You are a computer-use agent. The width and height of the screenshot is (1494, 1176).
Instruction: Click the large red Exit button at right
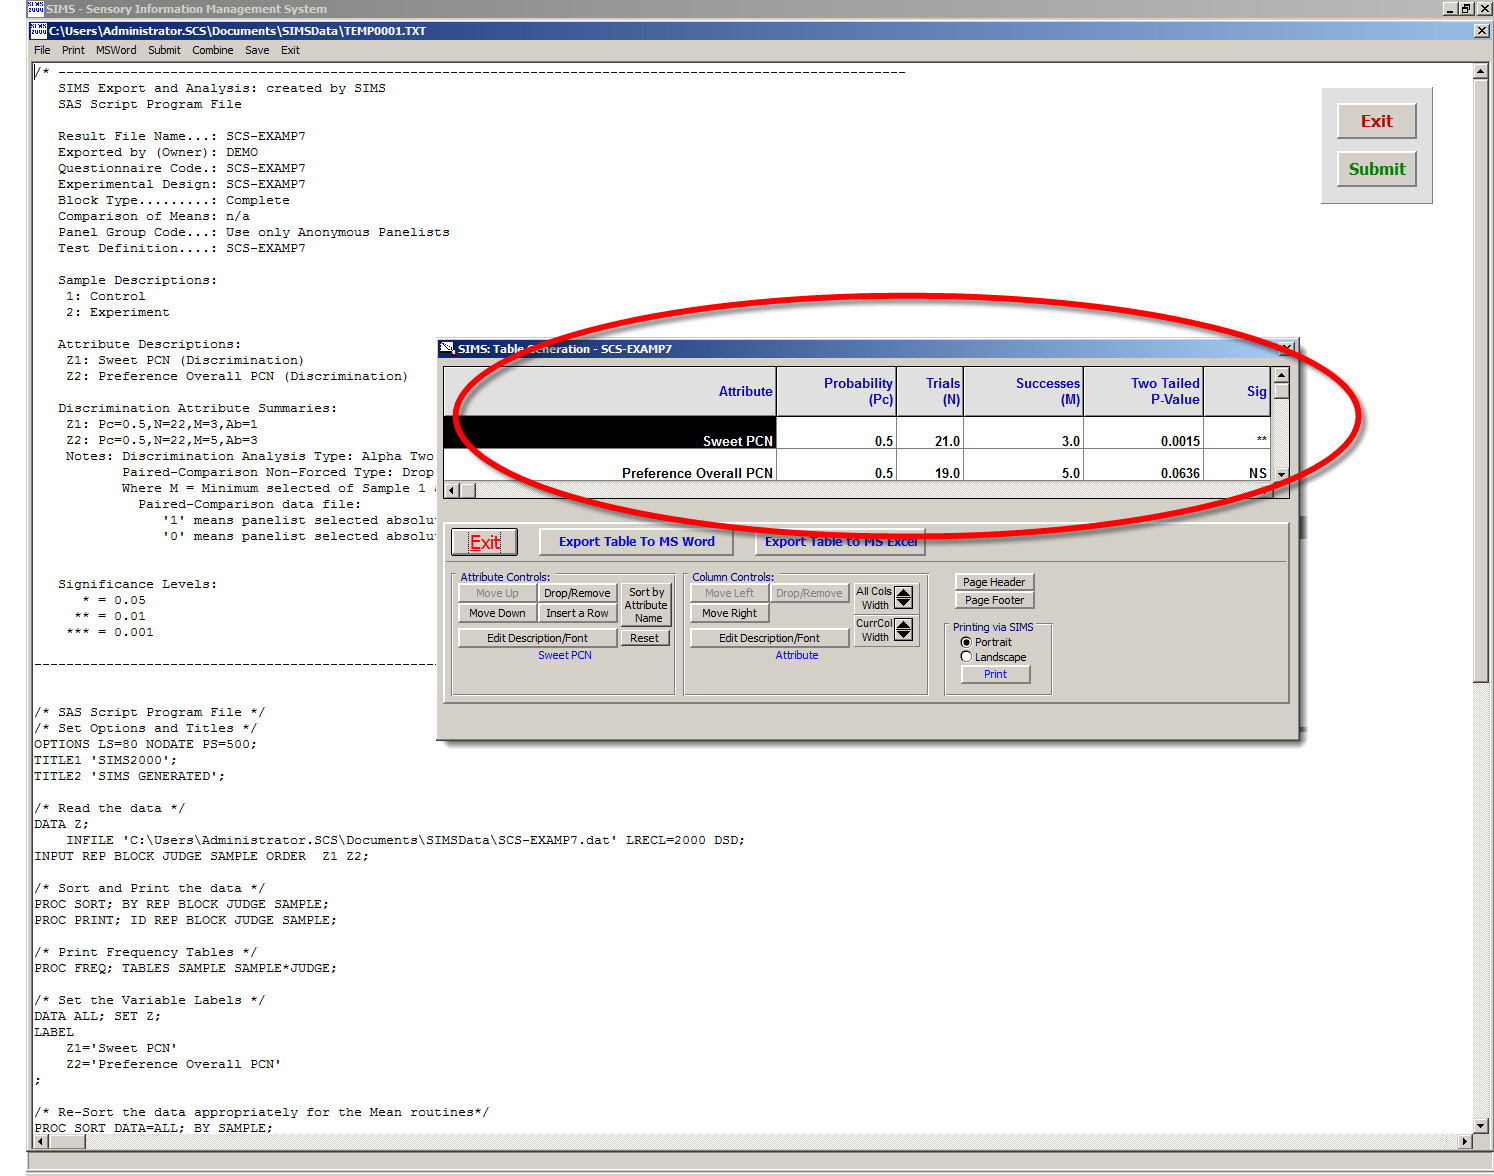(1377, 121)
